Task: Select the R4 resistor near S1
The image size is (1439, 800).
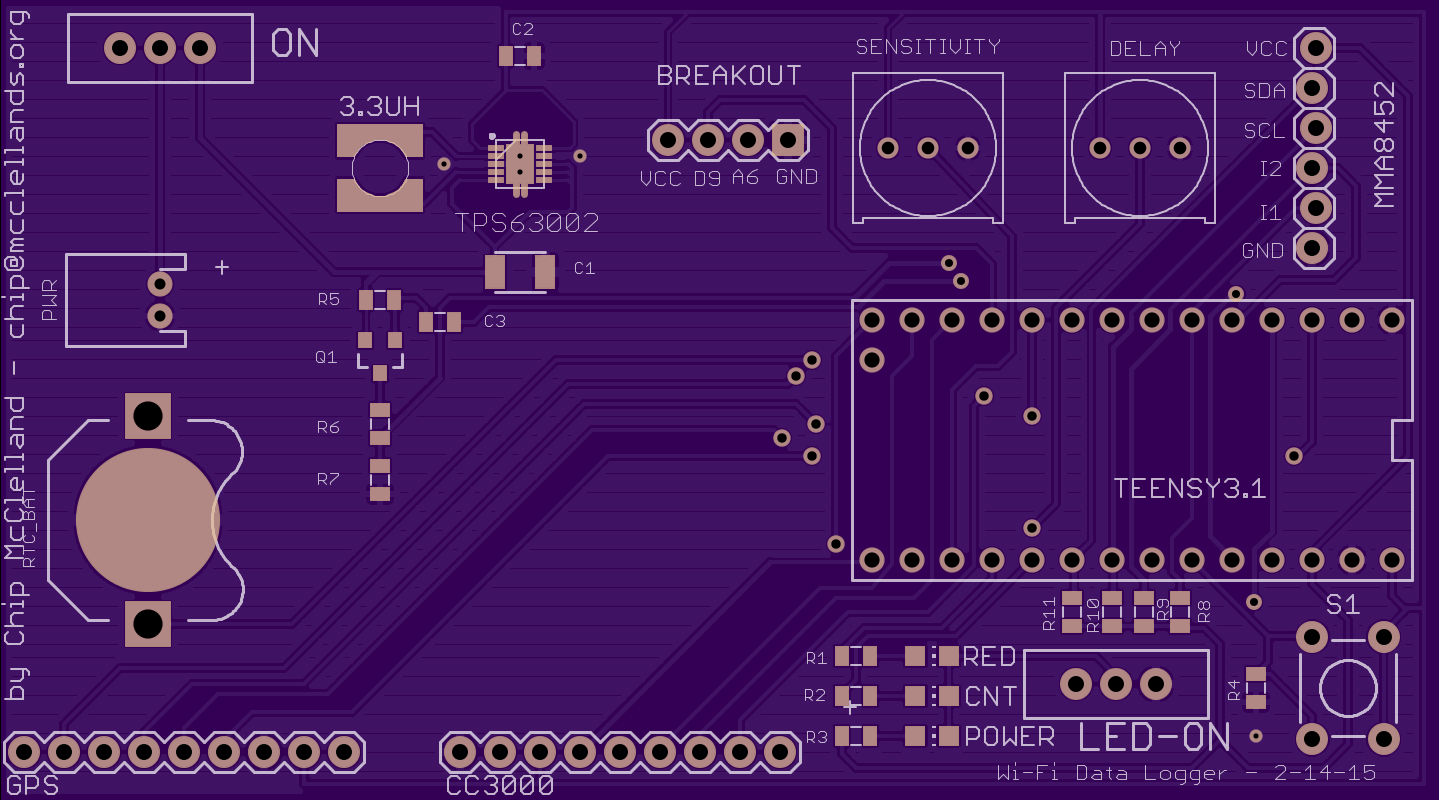Action: pyautogui.click(x=1255, y=687)
